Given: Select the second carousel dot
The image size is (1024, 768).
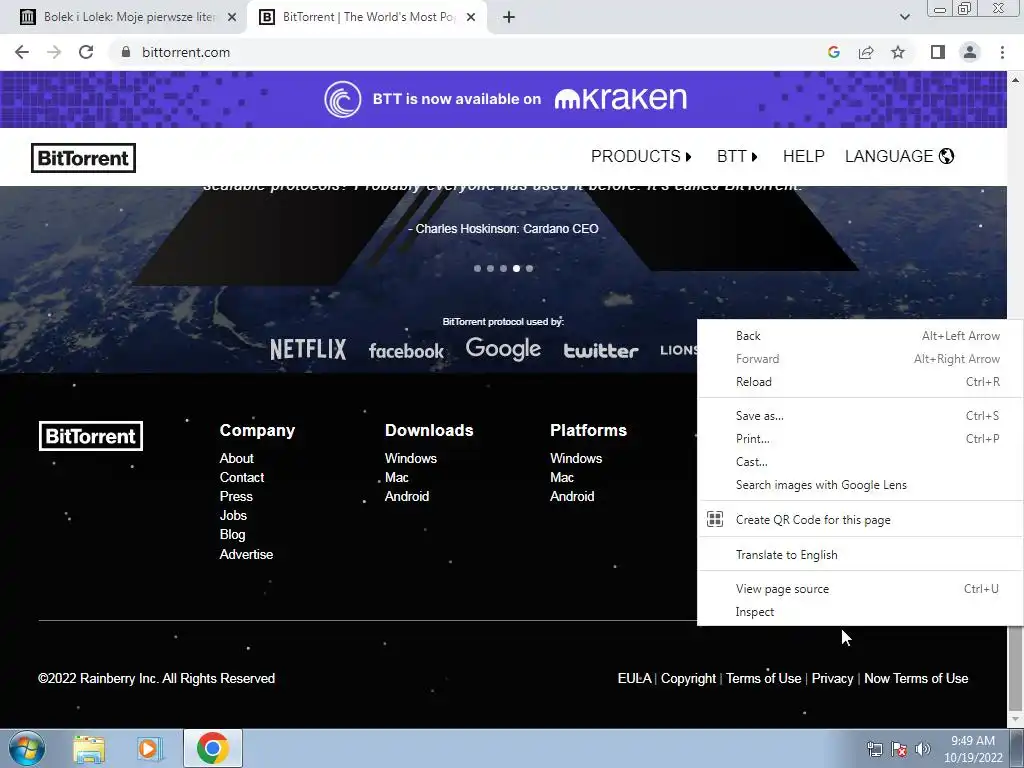Looking at the screenshot, I should pyautogui.click(x=490, y=268).
